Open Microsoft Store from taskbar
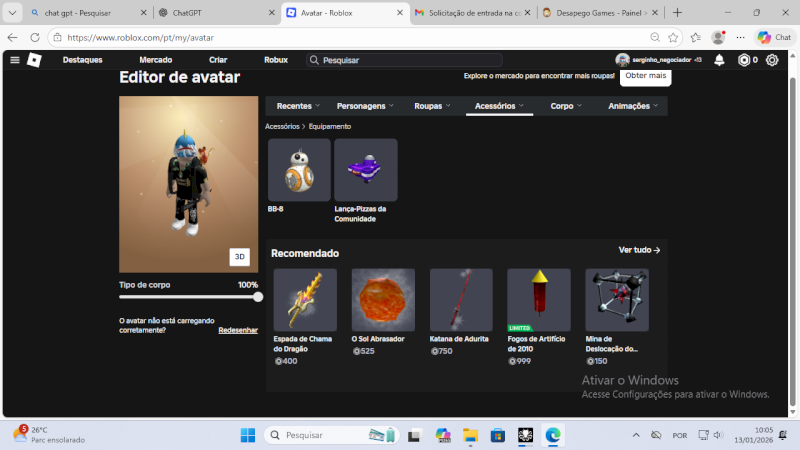The width and height of the screenshot is (800, 450). coord(498,435)
